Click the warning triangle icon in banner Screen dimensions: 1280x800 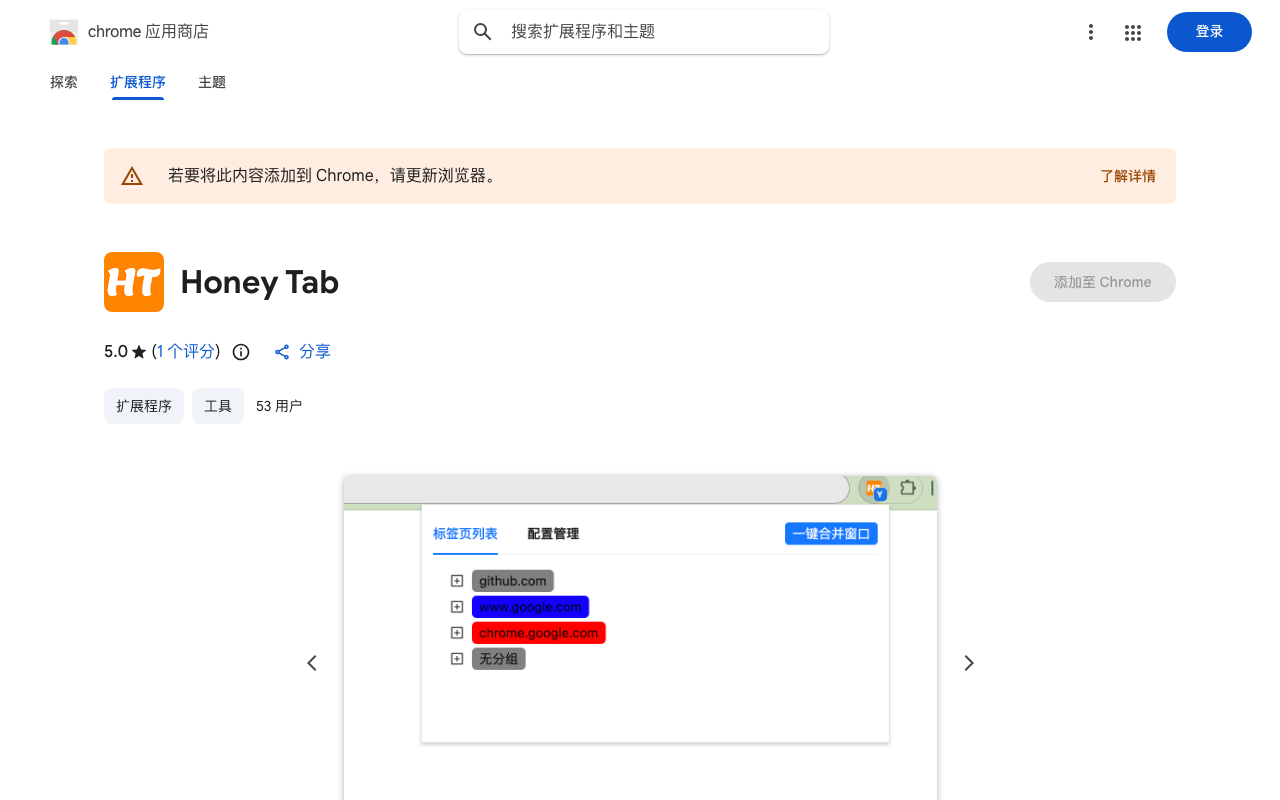[132, 176]
